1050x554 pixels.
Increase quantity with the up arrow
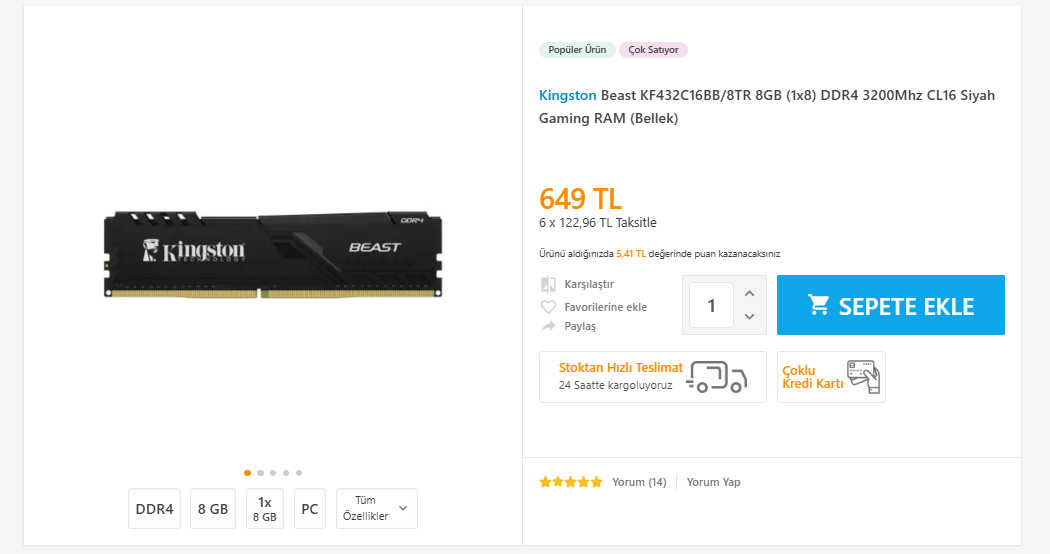point(750,293)
